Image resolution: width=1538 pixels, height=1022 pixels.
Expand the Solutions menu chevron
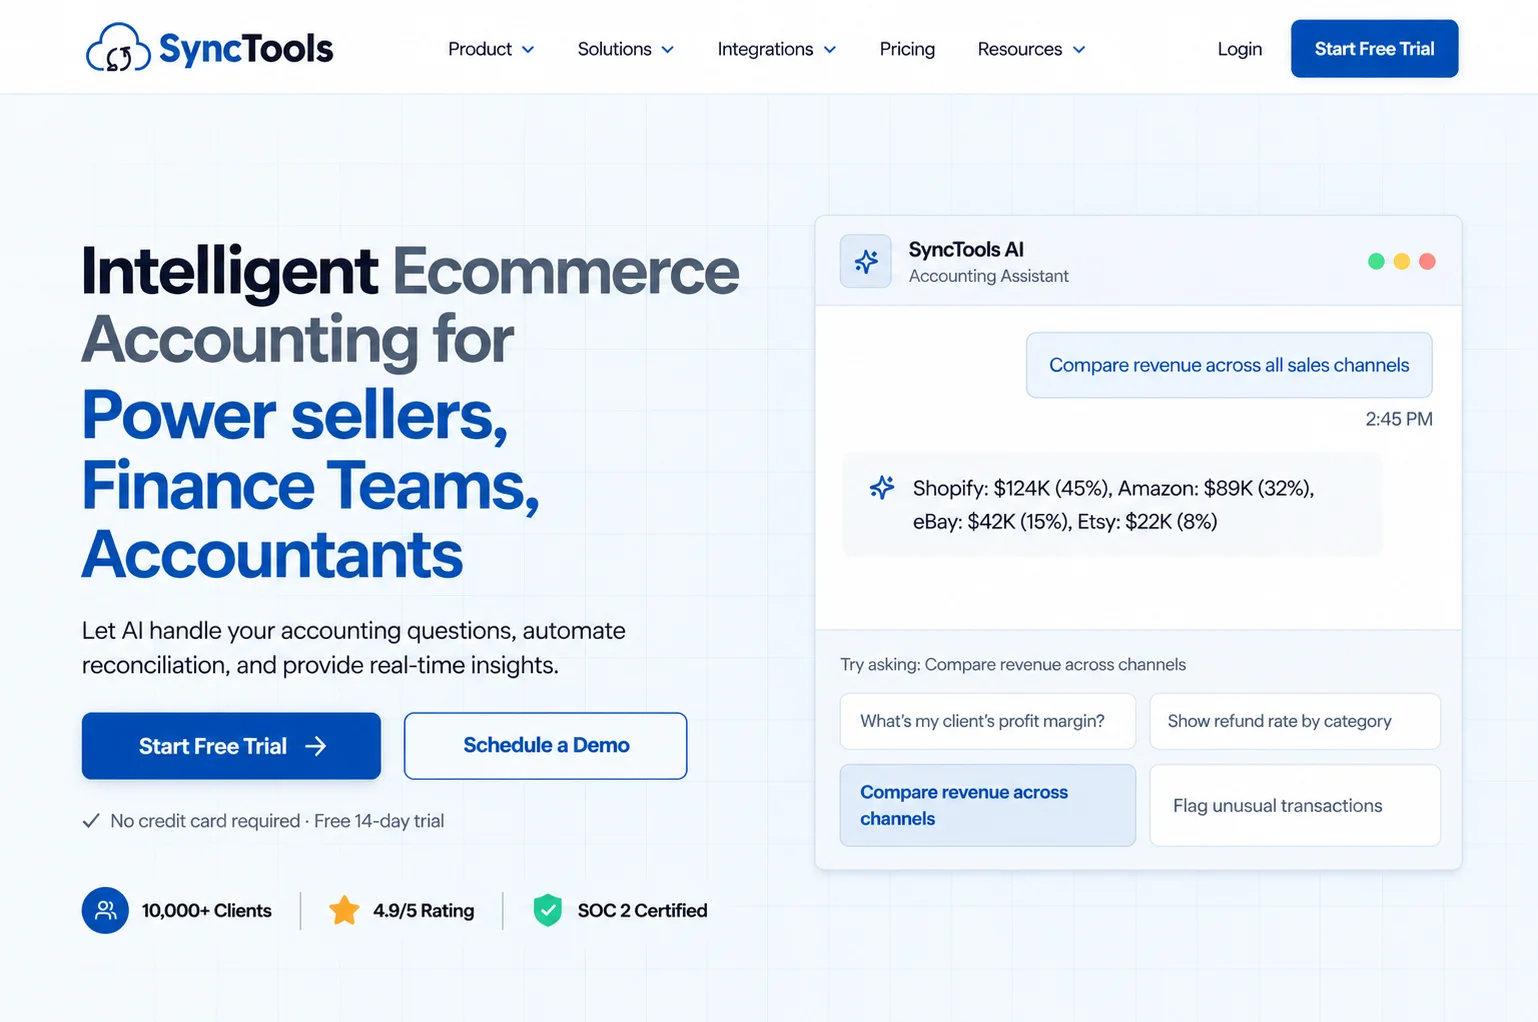pos(667,50)
